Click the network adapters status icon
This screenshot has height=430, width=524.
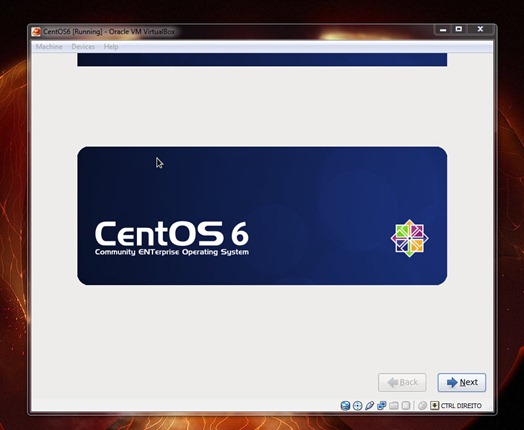coord(381,406)
